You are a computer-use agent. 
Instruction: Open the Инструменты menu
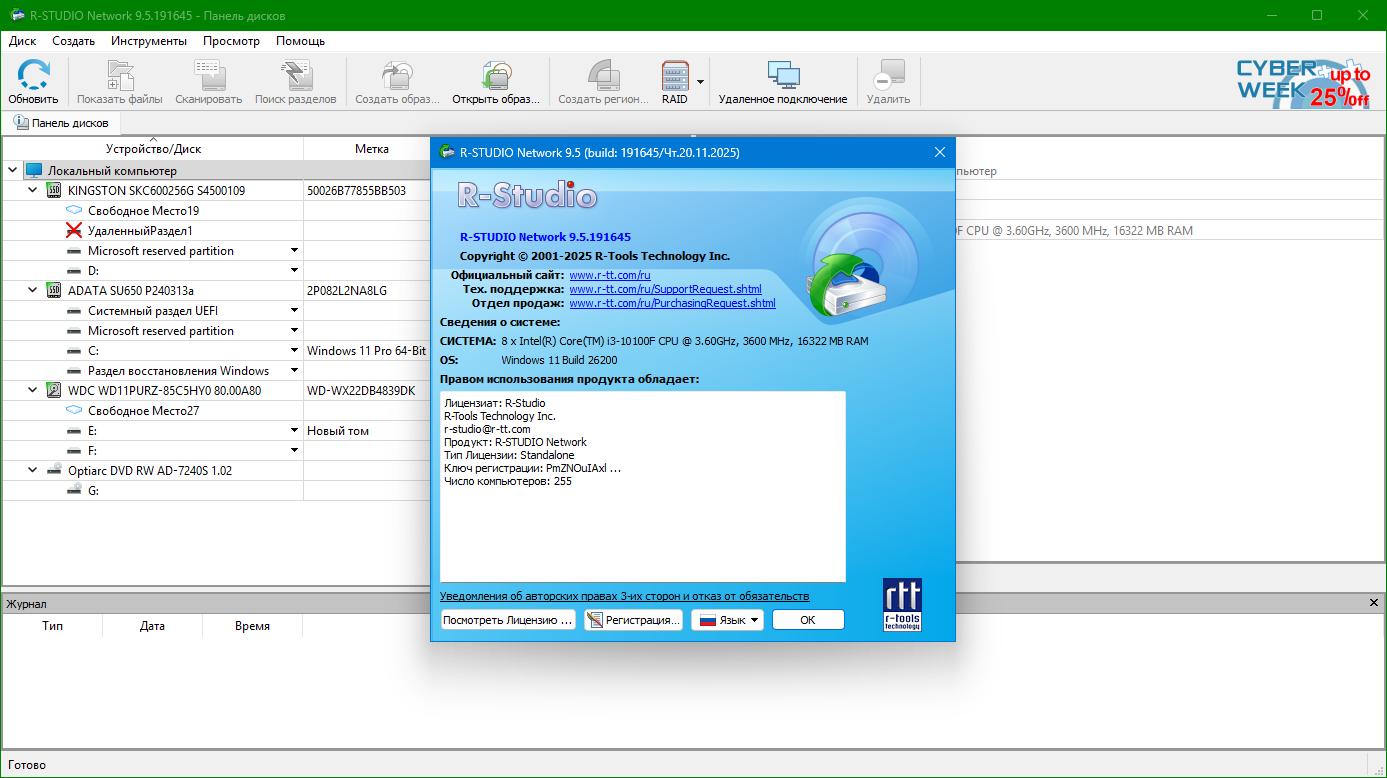(x=148, y=41)
